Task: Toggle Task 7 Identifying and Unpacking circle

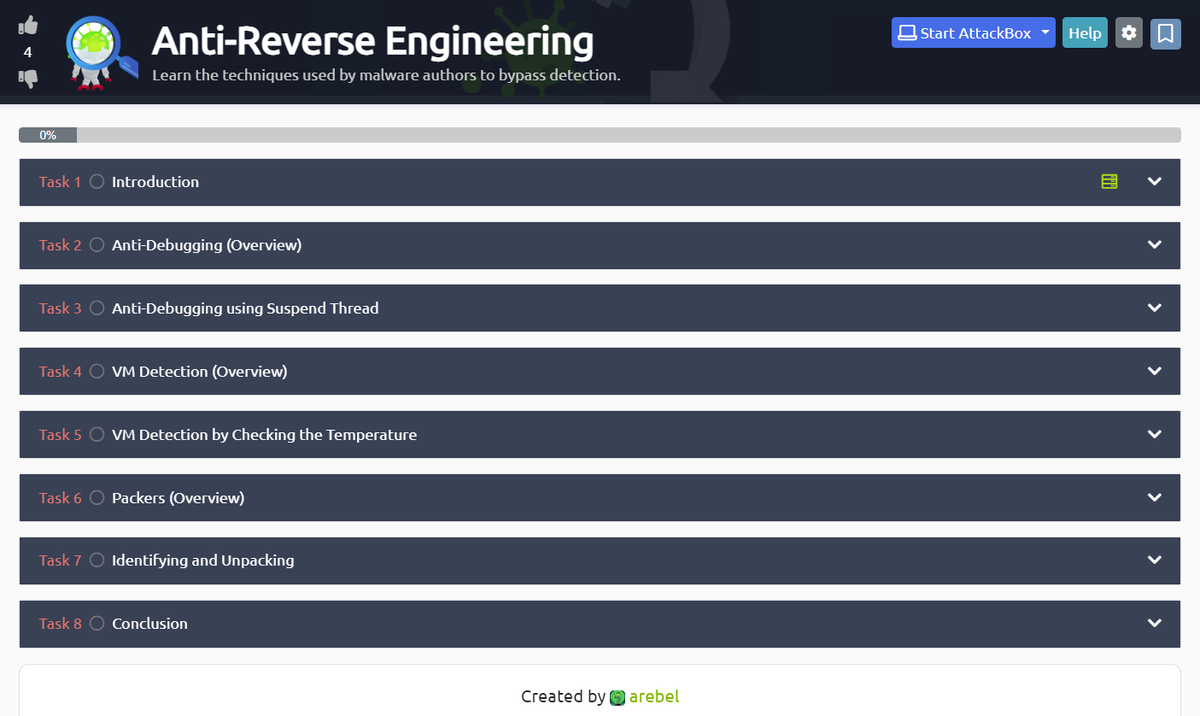Action: (x=97, y=561)
